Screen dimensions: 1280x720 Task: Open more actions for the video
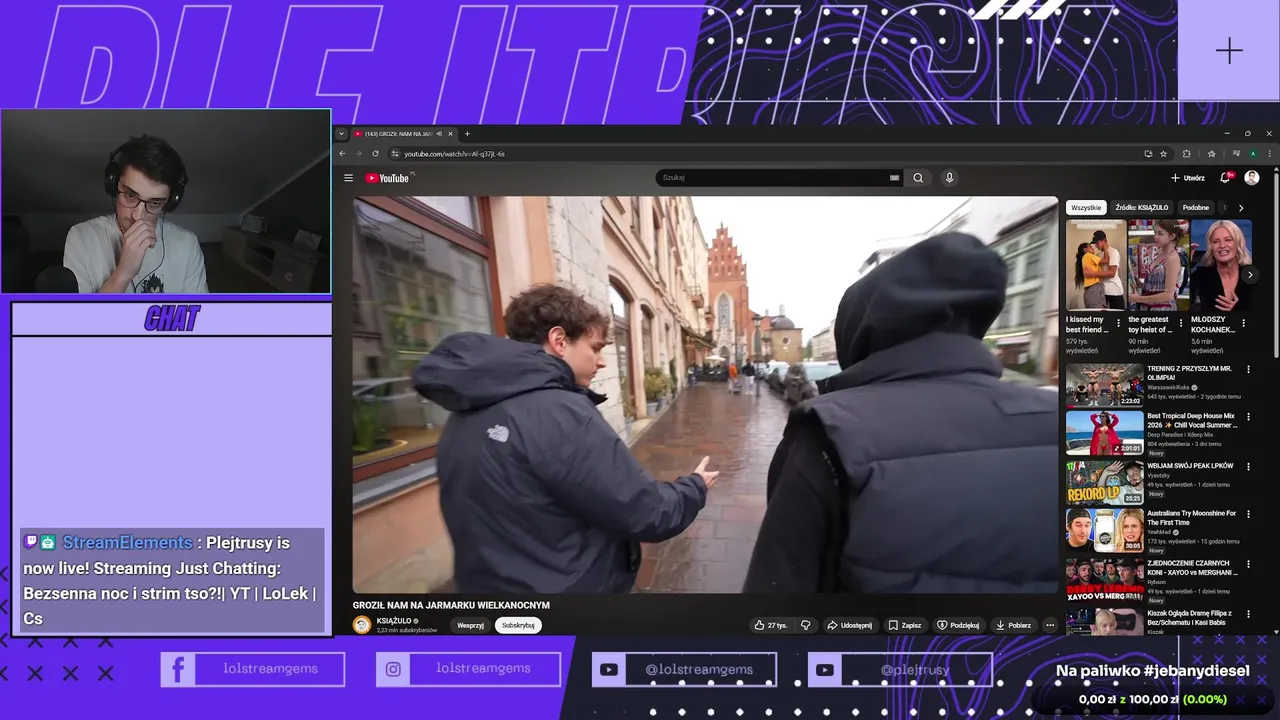coord(1050,625)
